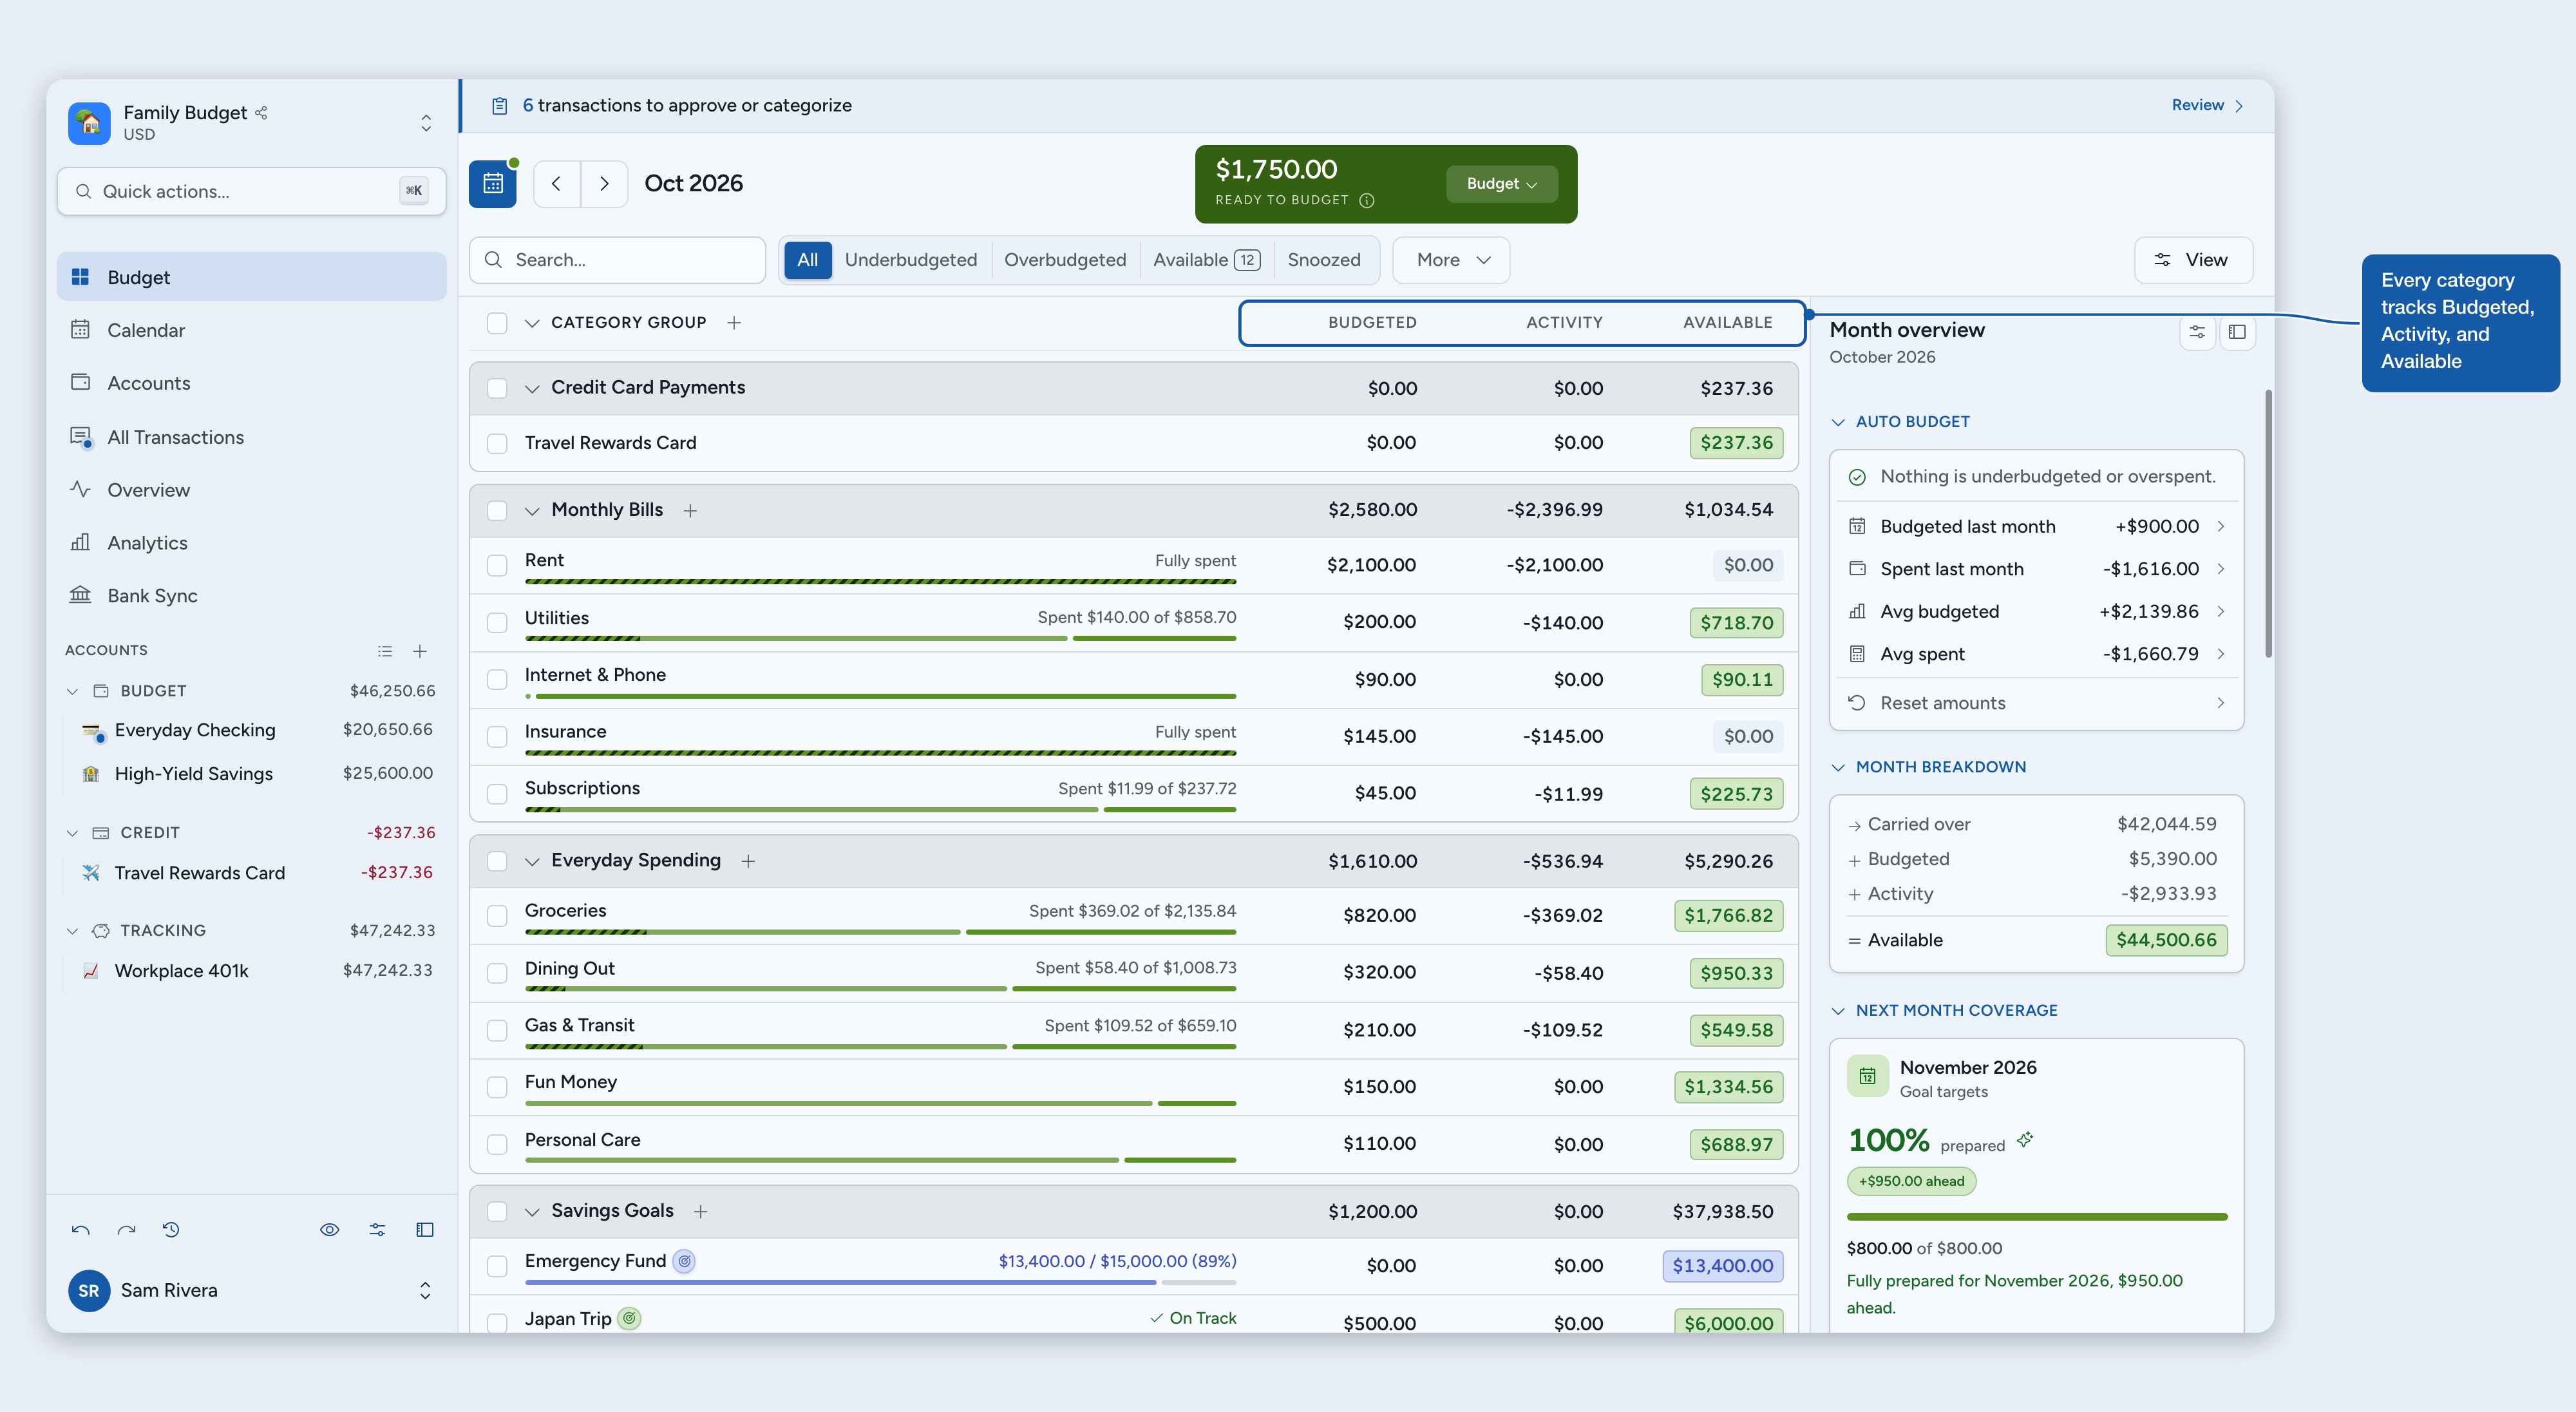2576x1412 pixels.
Task: Click the category Search field
Action: pyautogui.click(x=617, y=260)
